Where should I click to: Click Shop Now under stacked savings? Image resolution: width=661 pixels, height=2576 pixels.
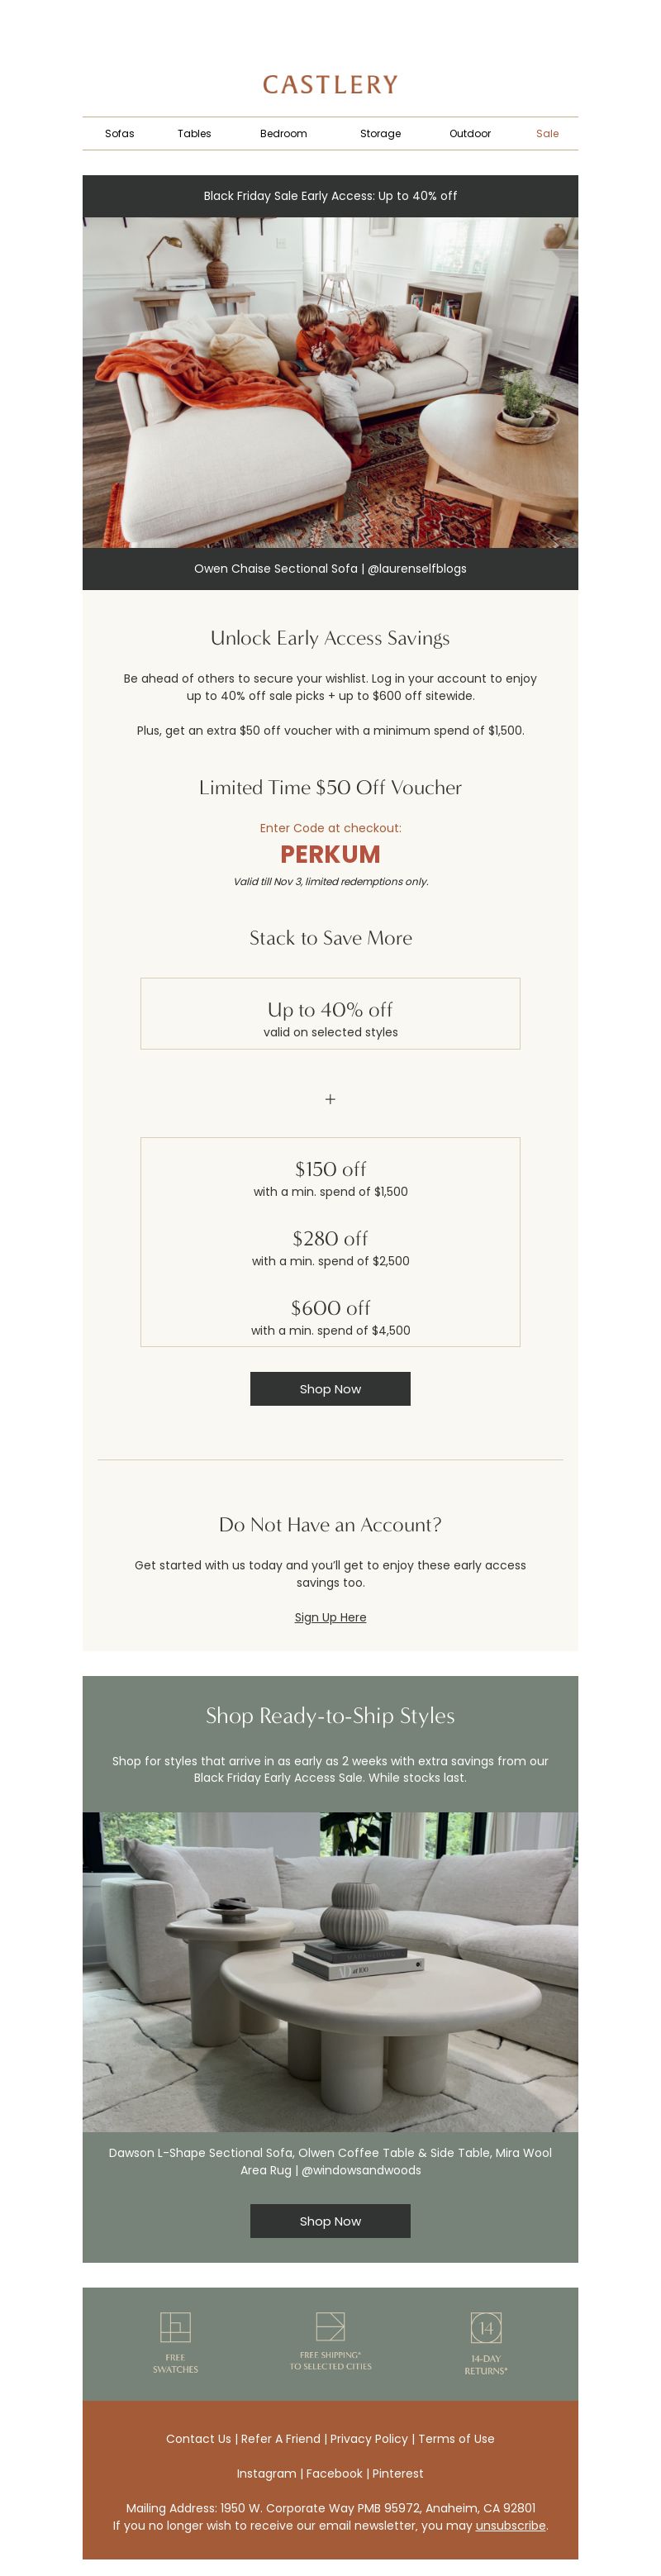click(x=330, y=1388)
